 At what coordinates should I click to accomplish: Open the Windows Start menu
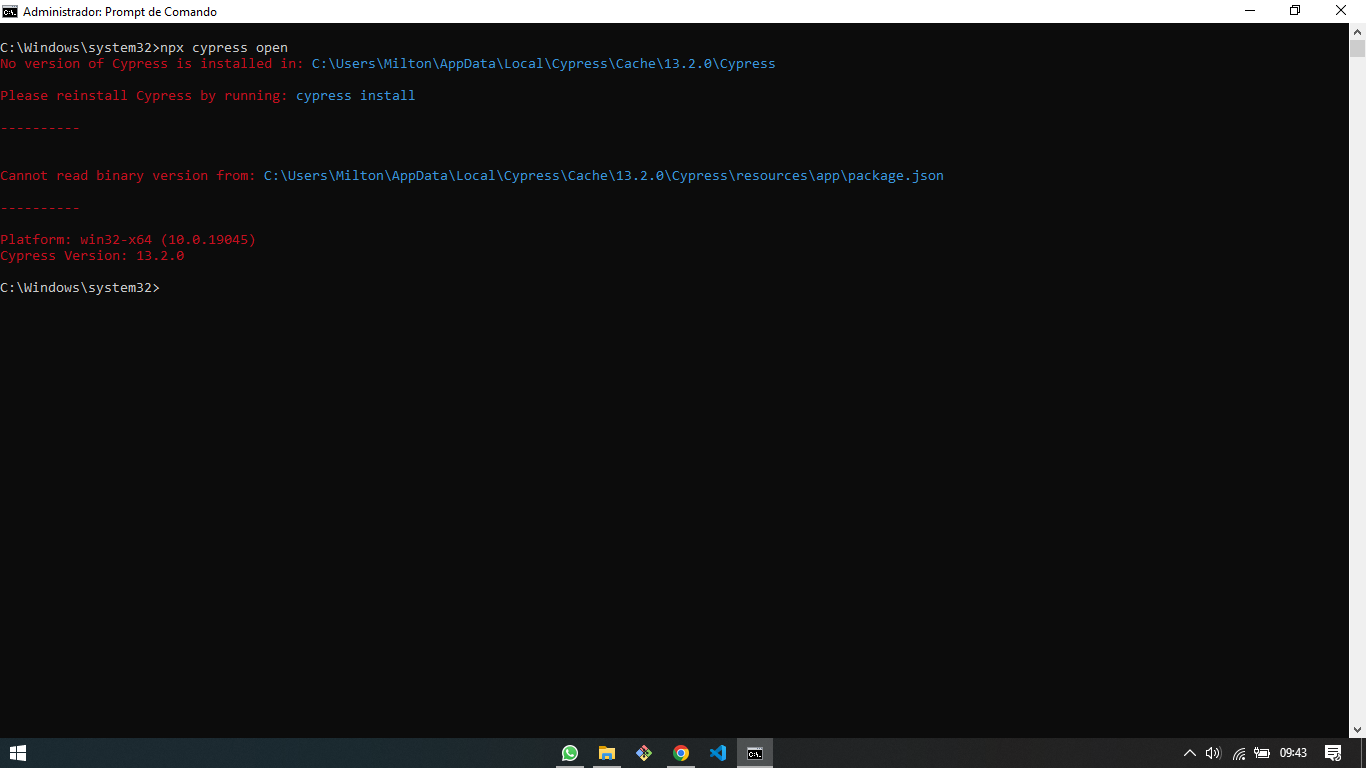(17, 753)
